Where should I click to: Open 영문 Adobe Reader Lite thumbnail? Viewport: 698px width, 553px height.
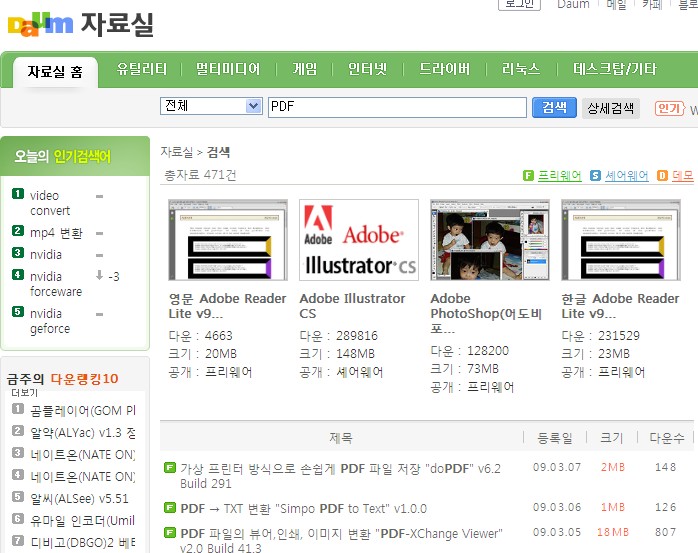(x=228, y=240)
